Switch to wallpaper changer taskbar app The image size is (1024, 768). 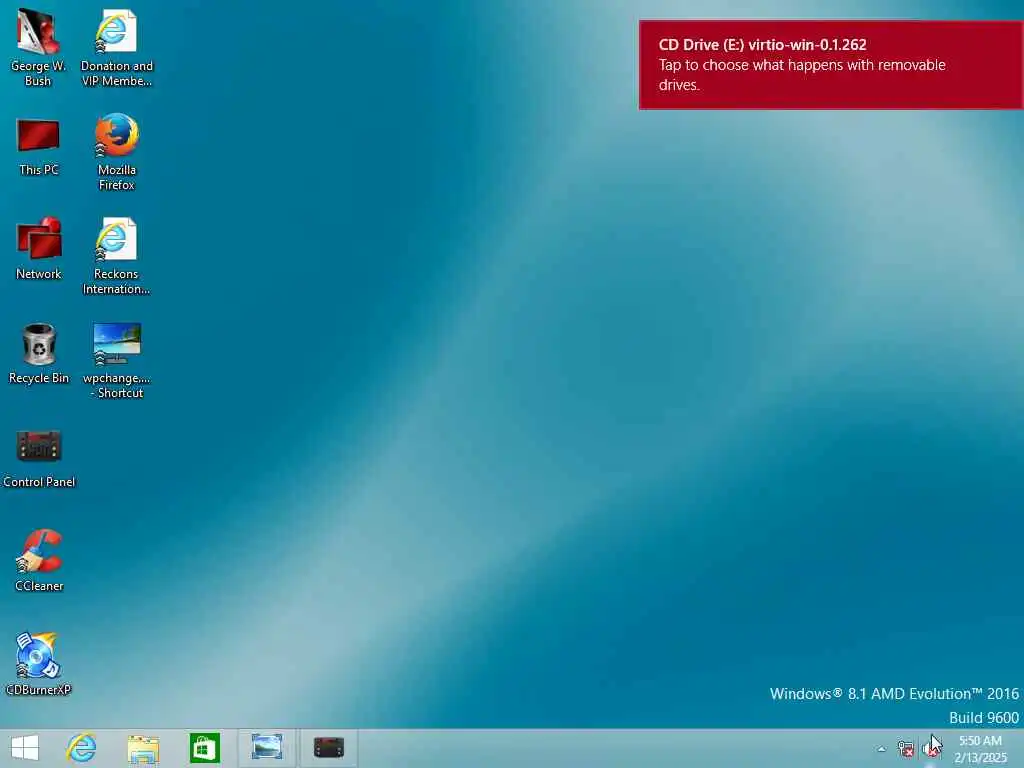click(266, 748)
